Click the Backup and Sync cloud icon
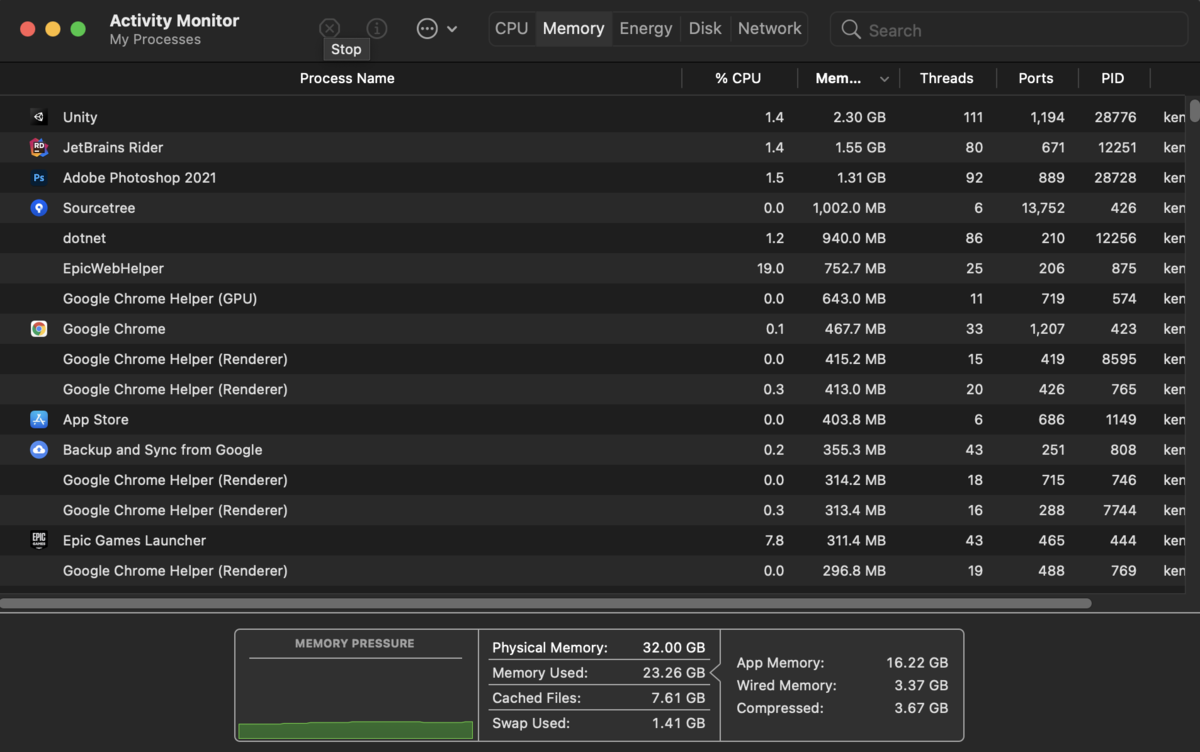 39,450
